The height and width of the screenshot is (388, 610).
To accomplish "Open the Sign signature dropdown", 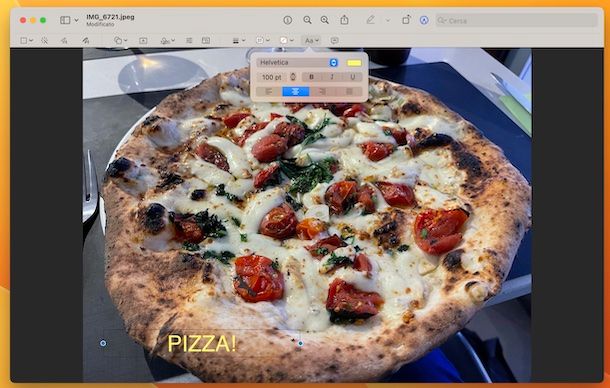I will pos(168,40).
